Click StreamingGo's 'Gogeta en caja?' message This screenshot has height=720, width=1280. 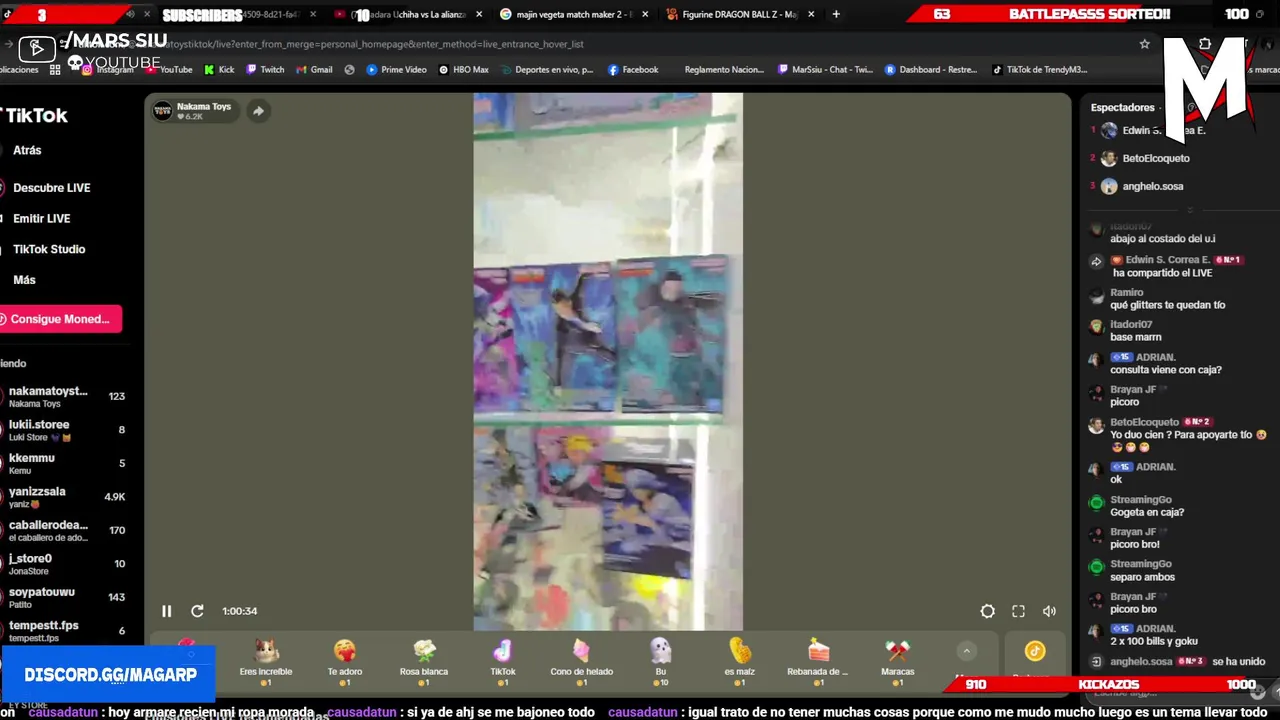click(x=1147, y=512)
